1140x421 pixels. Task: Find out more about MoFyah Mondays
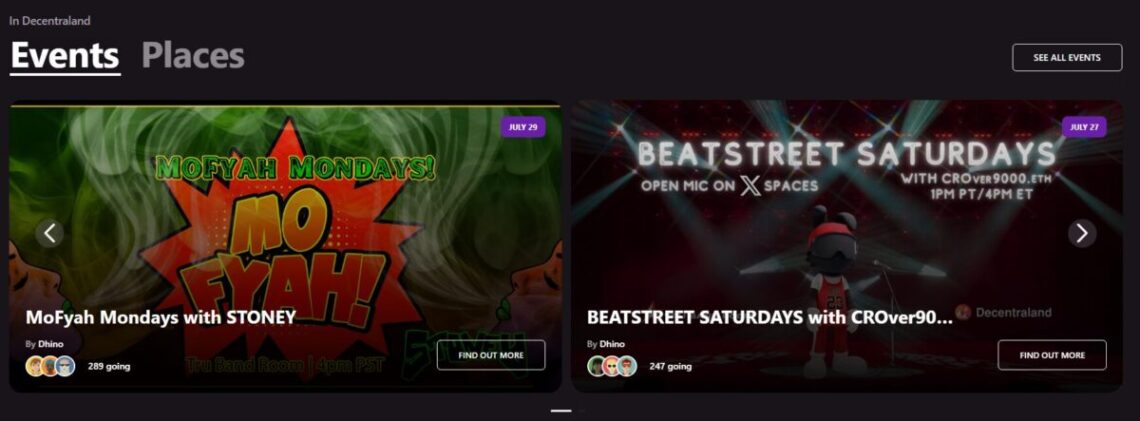tap(491, 355)
